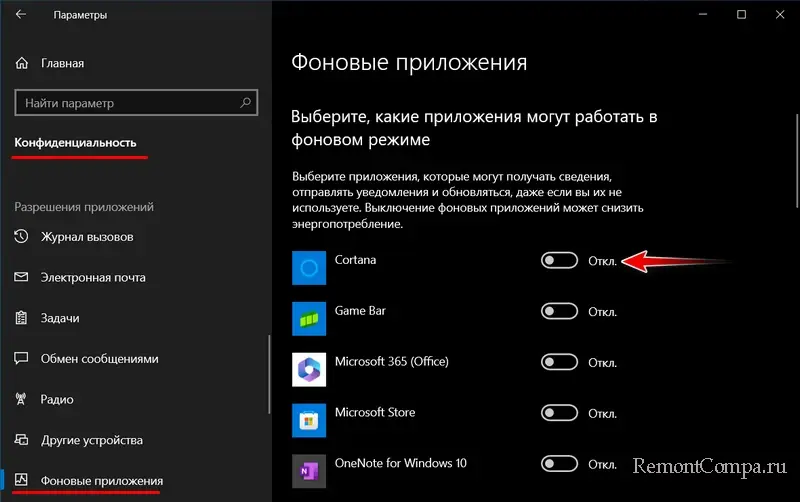Click the Фоновые приложения sidebar icon

[21, 480]
